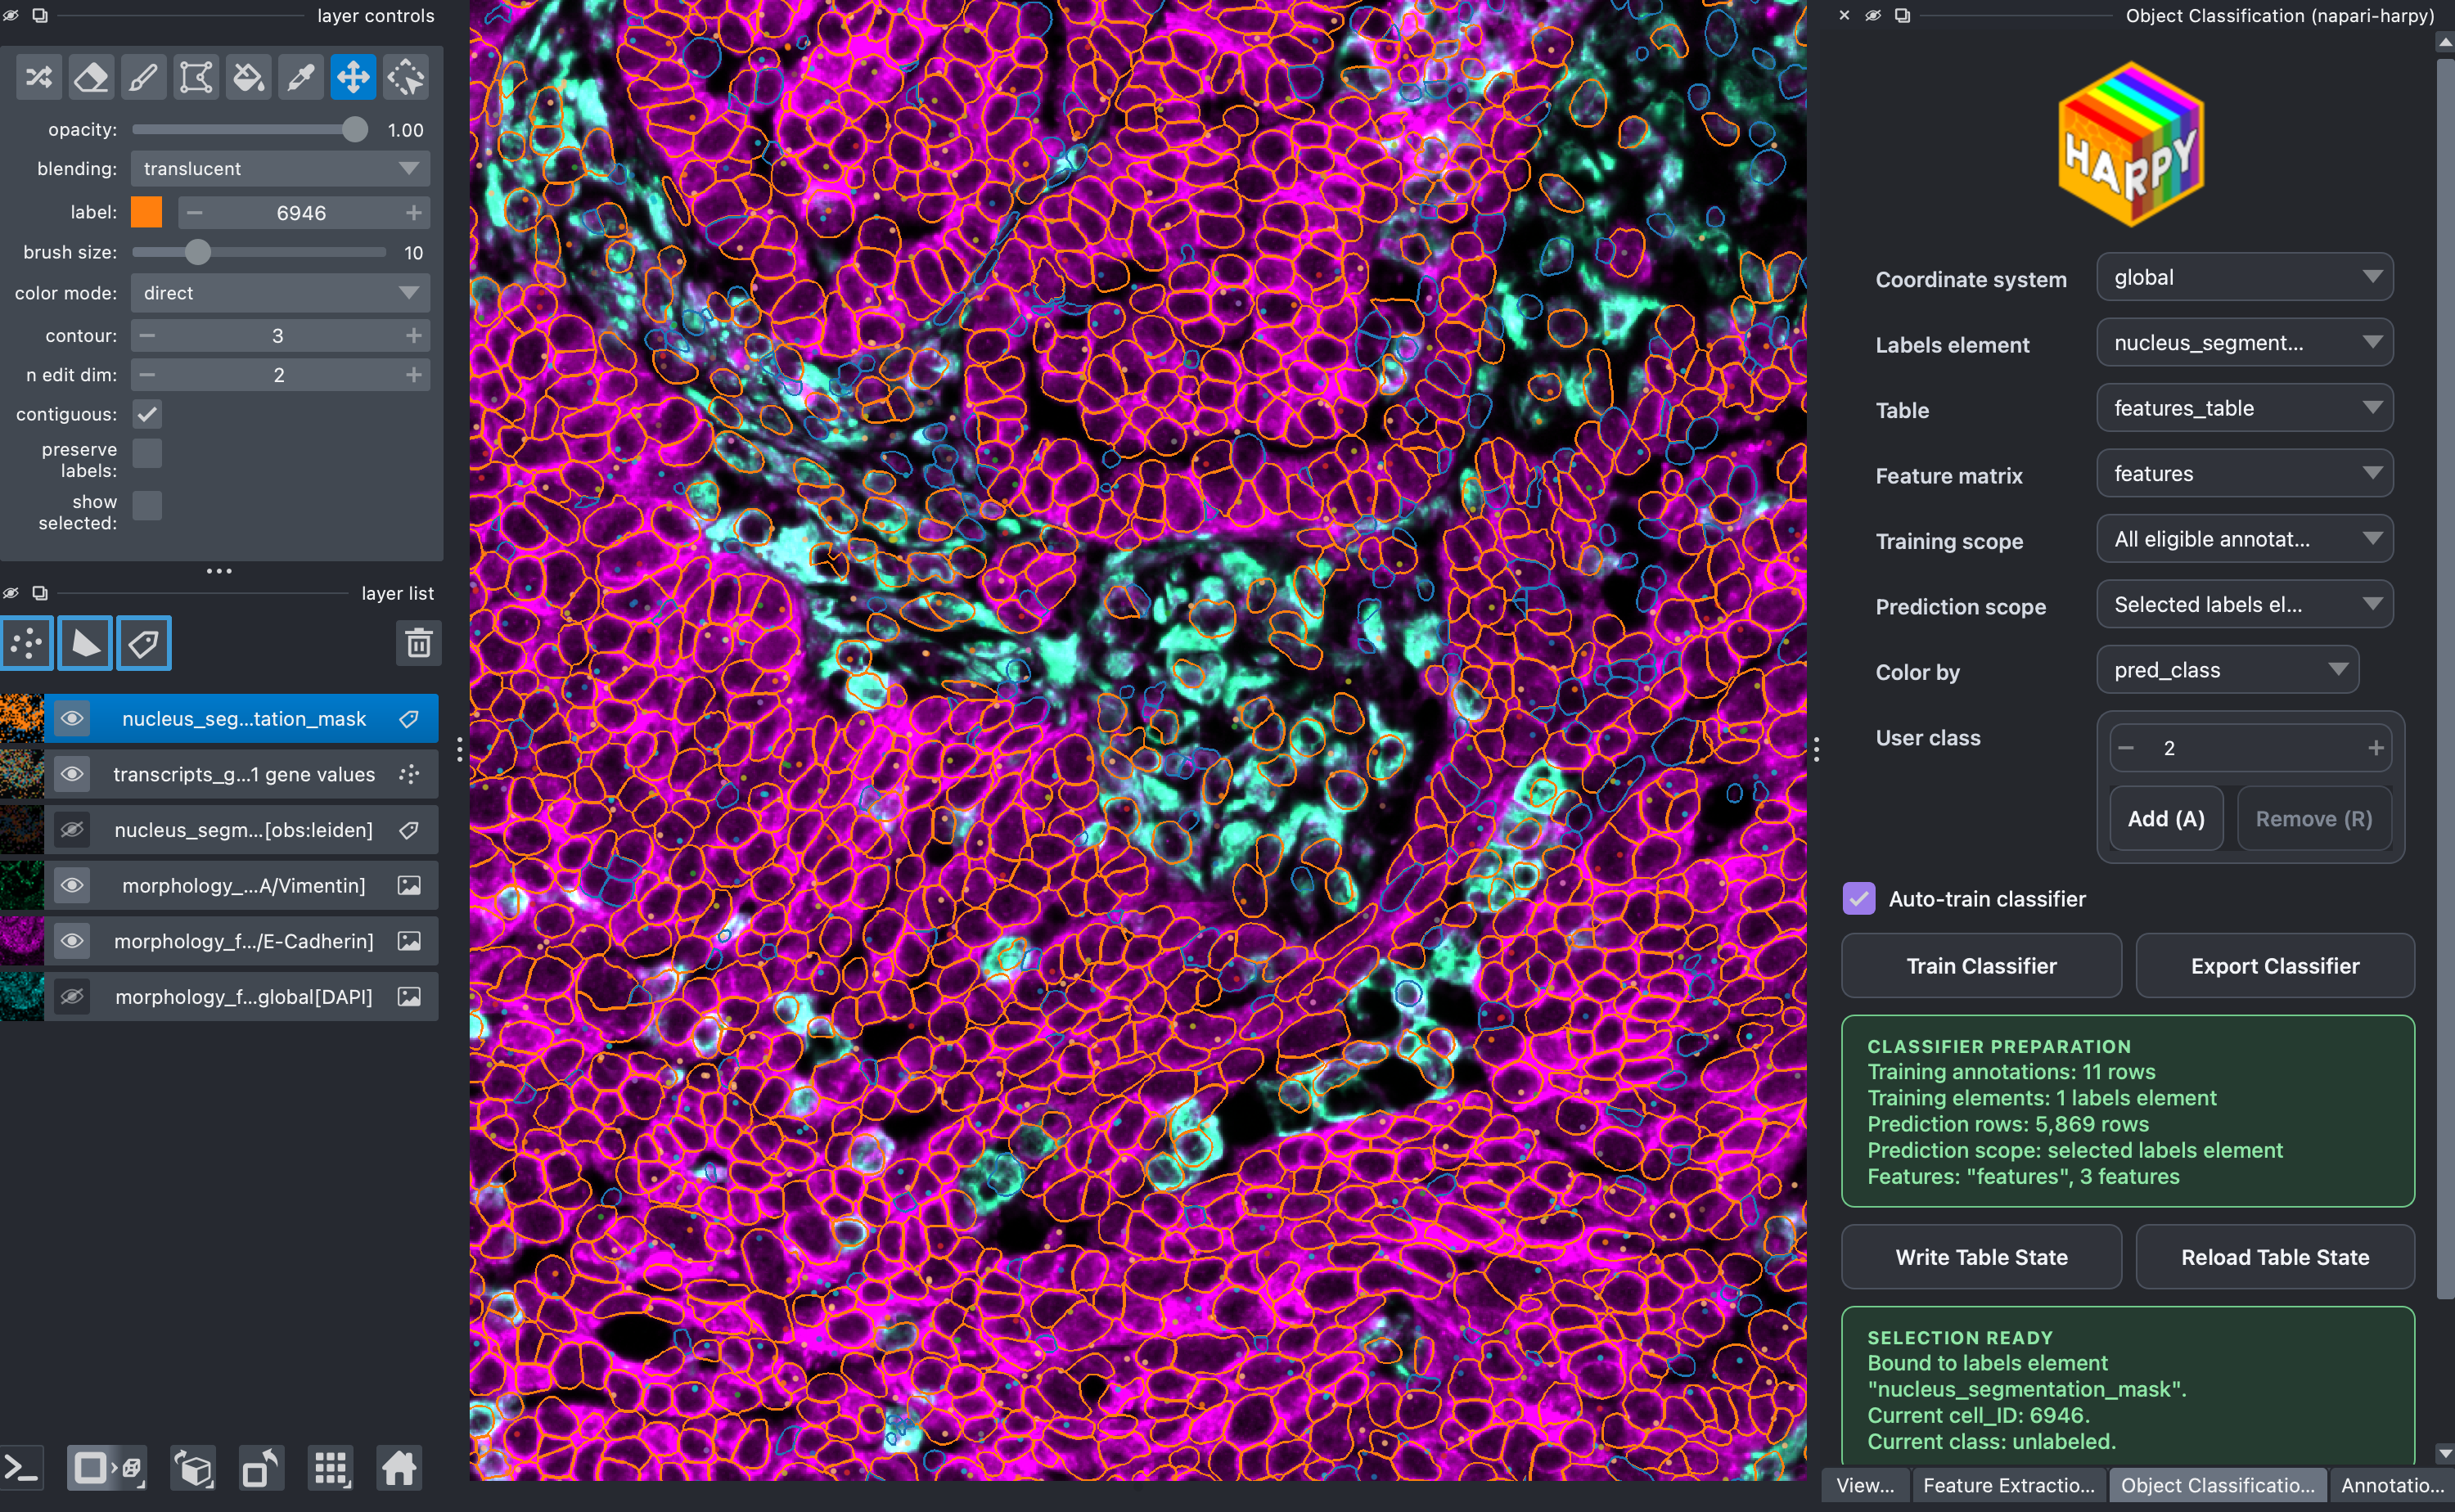The width and height of the screenshot is (2455, 1512).
Task: Select the paint brush tool
Action: (x=144, y=77)
